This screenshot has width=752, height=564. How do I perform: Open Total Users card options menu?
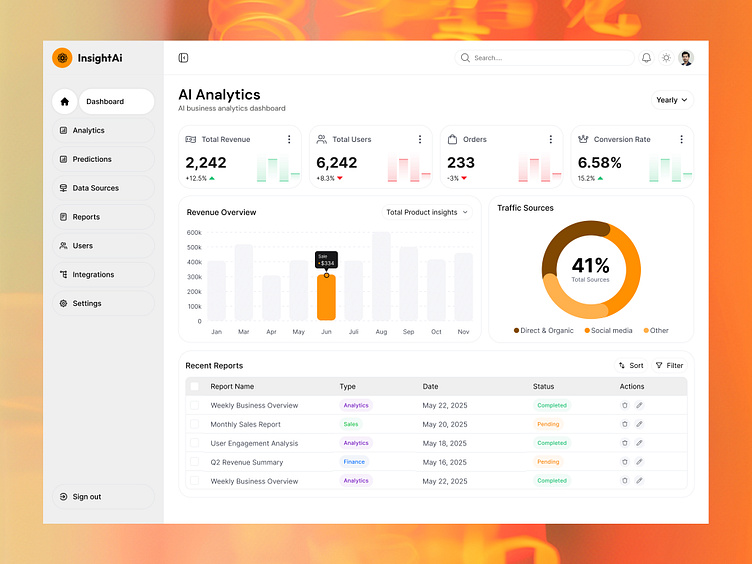[x=420, y=139]
